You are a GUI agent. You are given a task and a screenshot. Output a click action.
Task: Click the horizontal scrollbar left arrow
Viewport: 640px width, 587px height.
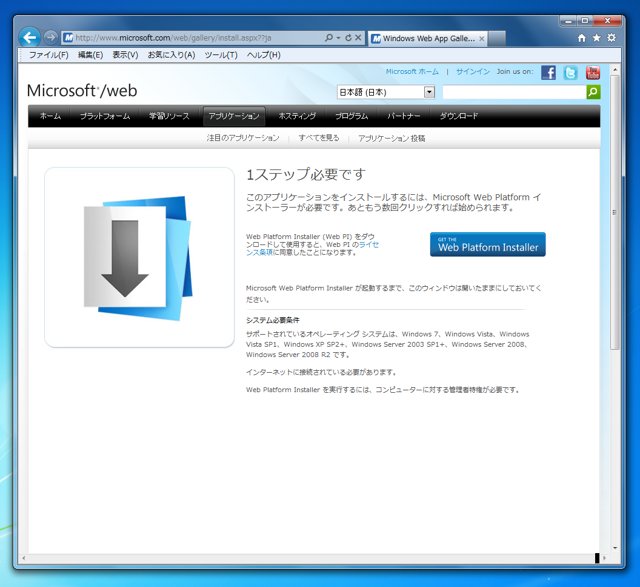coord(23,558)
